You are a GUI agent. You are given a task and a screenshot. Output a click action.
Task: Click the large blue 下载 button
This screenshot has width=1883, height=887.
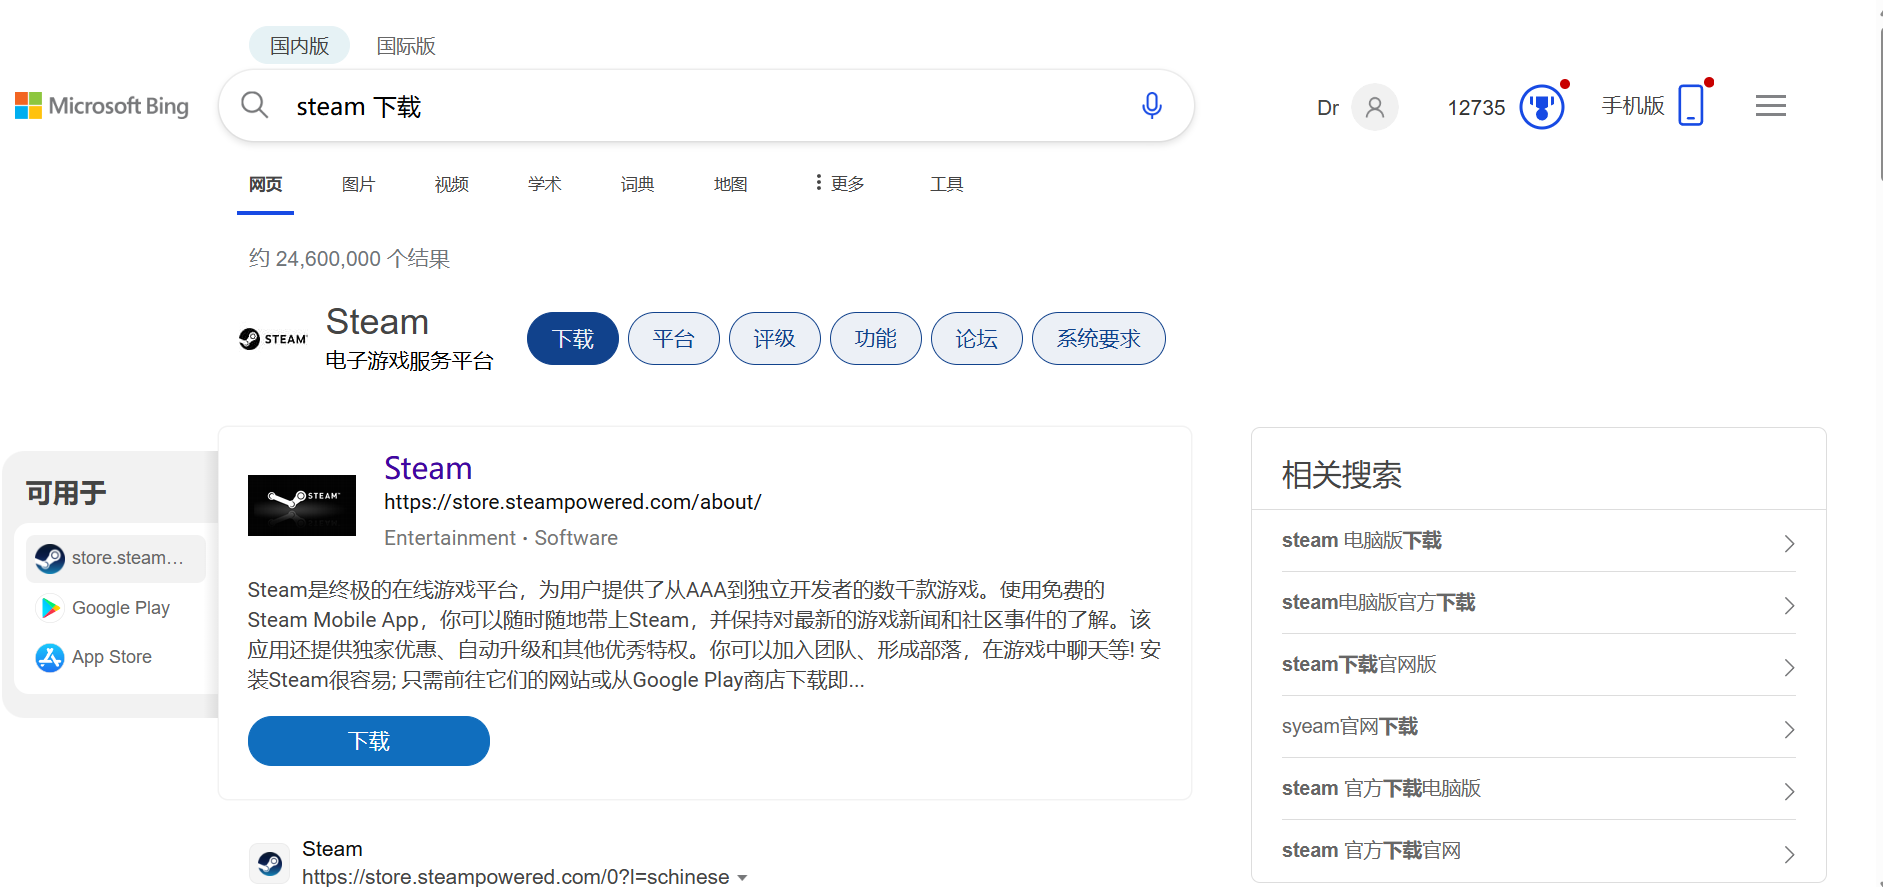click(368, 741)
